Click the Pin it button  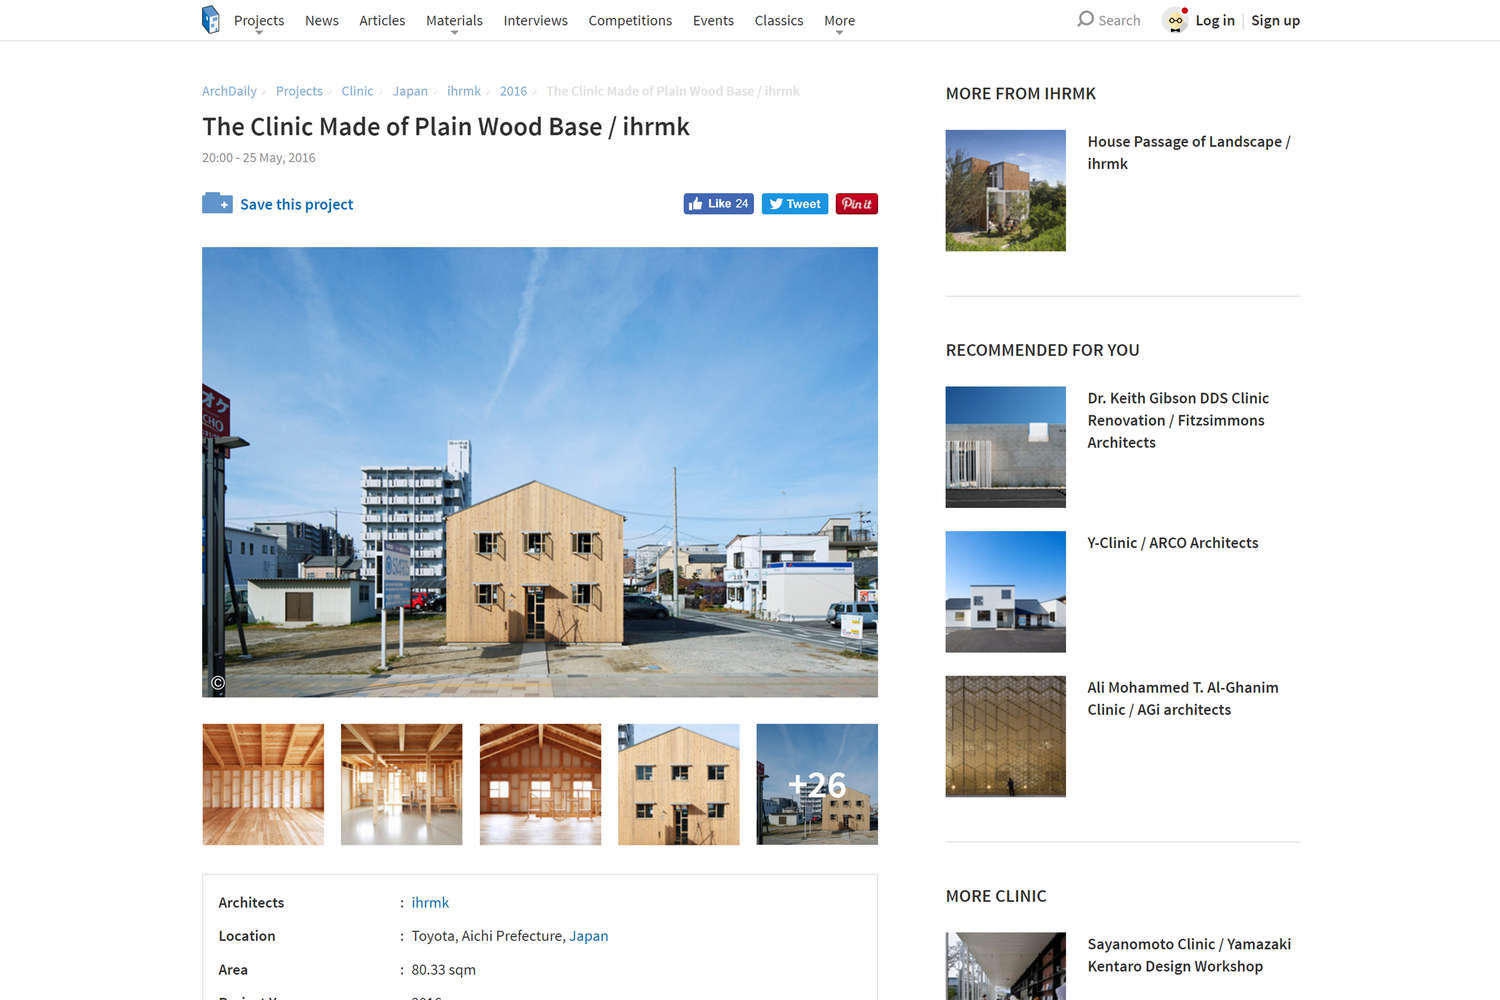pos(857,204)
